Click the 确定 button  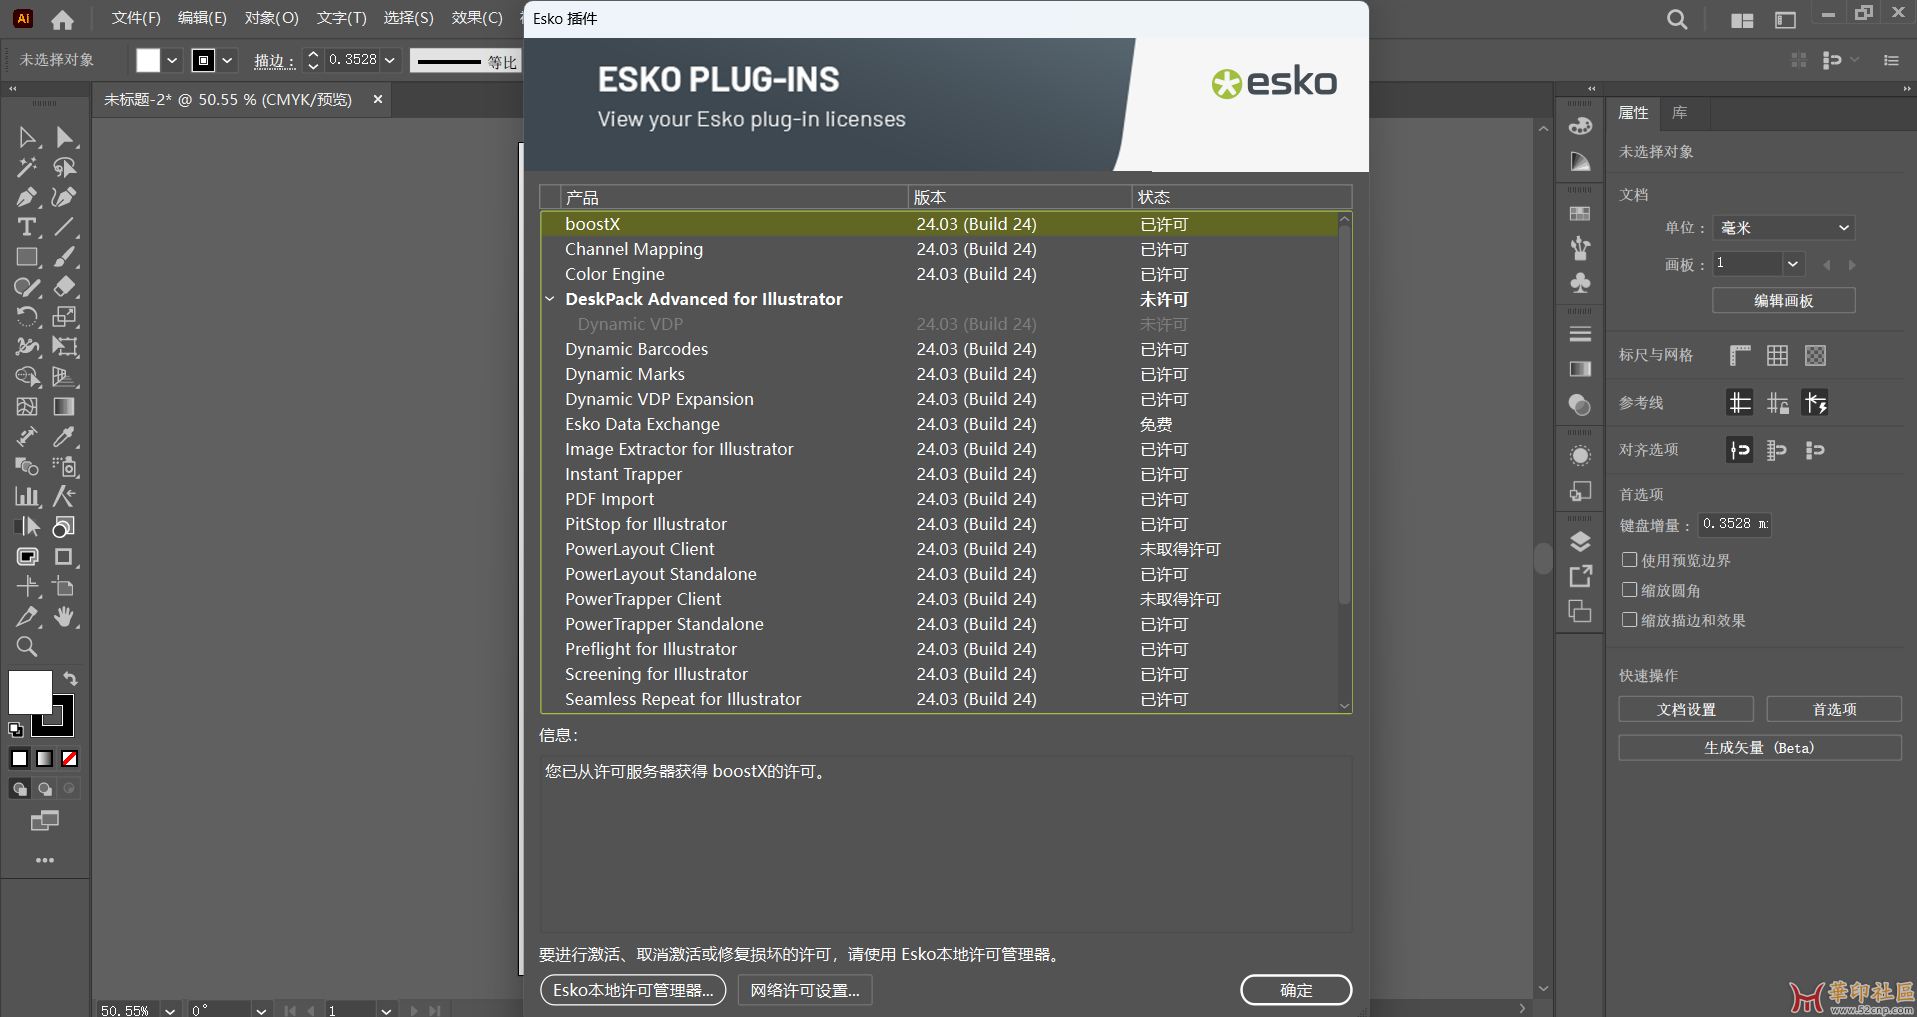tap(1296, 990)
